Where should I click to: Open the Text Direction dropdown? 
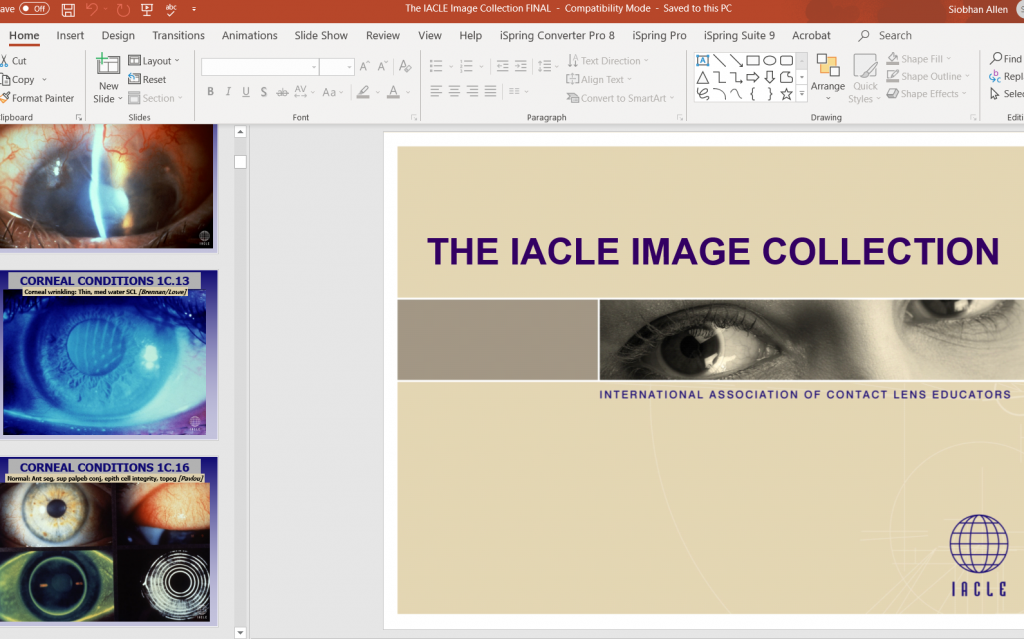608,61
